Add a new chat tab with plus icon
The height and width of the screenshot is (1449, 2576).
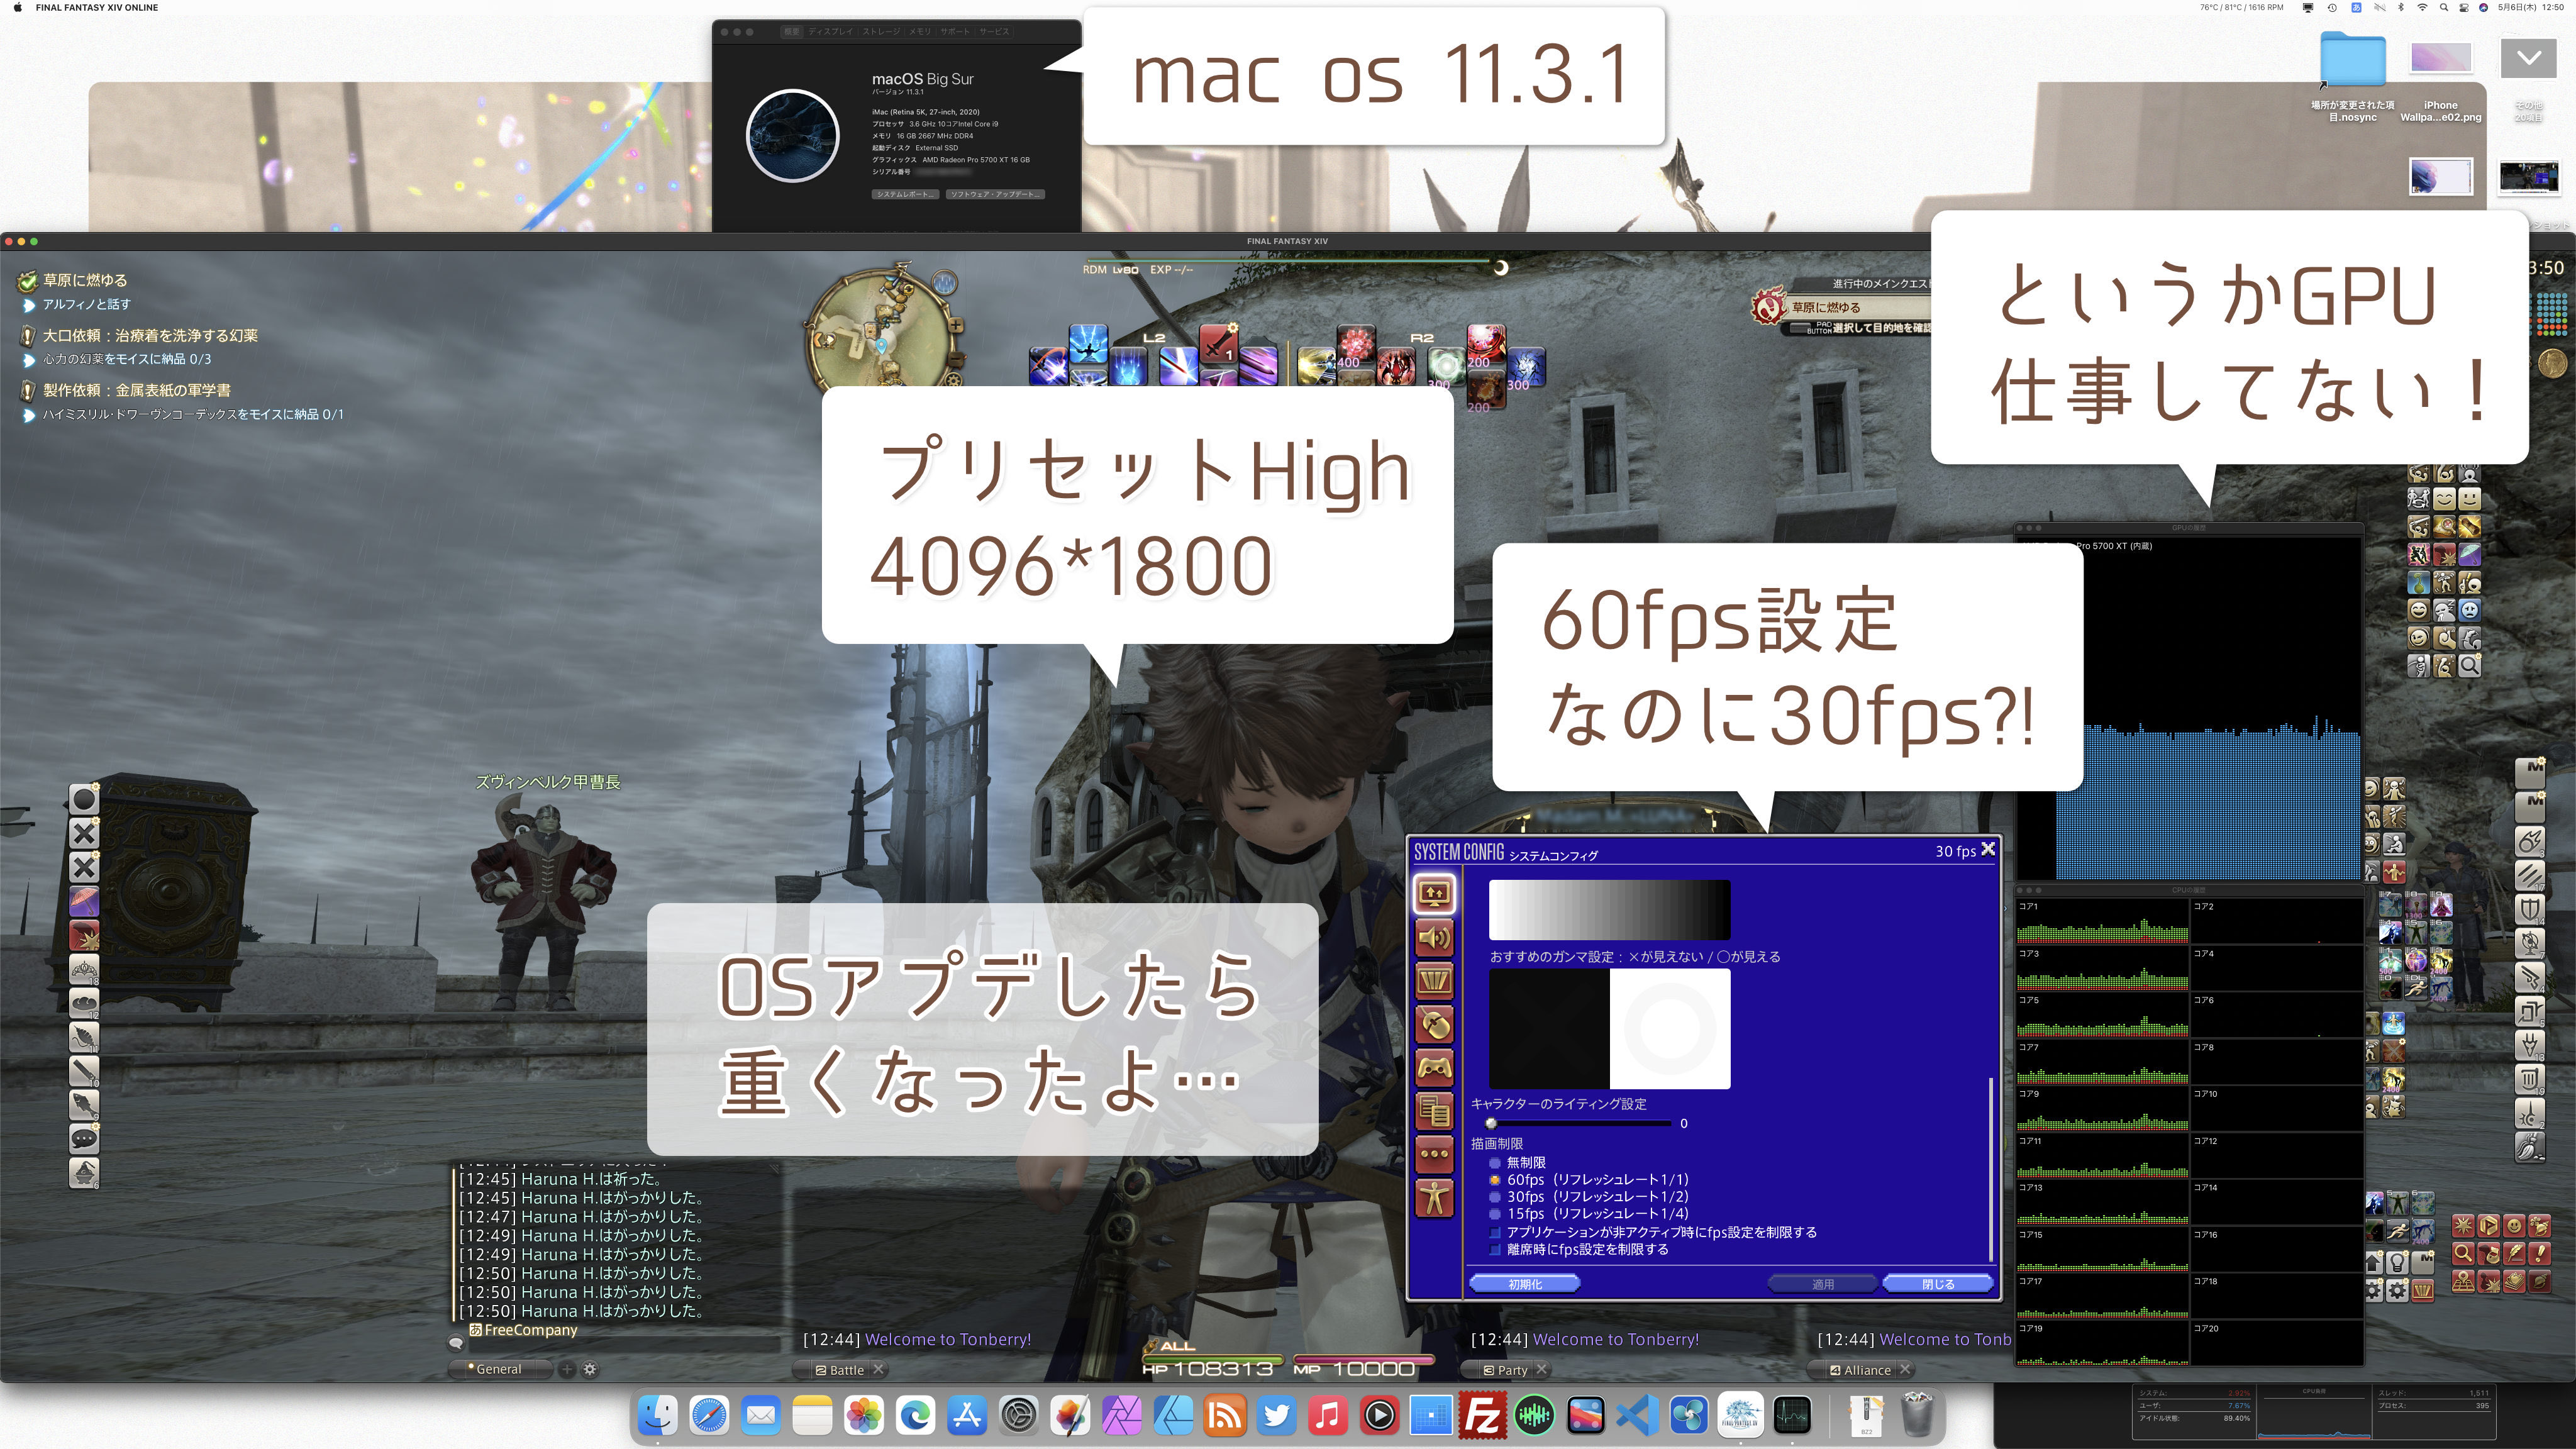pos(566,1369)
